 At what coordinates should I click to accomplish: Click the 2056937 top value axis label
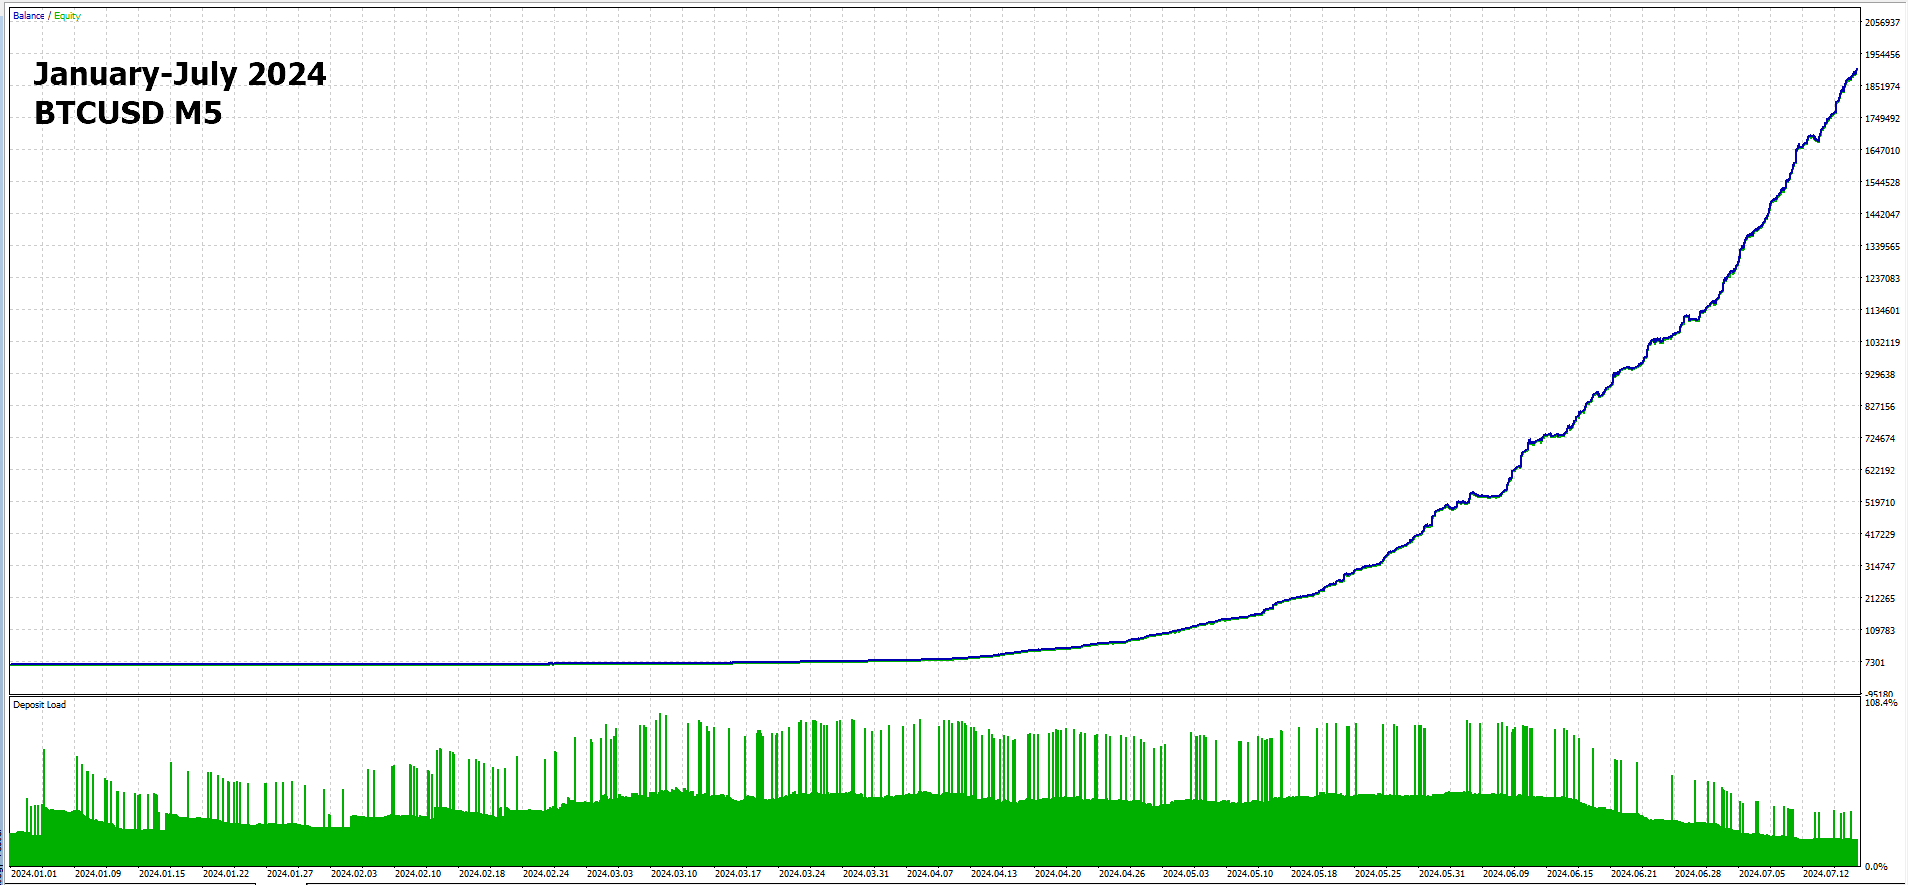coord(1881,23)
